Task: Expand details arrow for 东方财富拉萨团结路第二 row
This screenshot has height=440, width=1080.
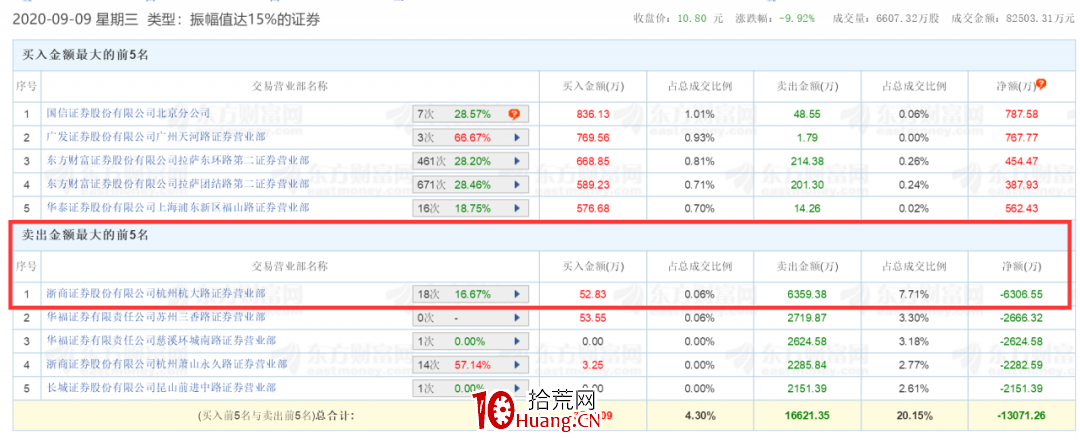Action: click(x=517, y=185)
